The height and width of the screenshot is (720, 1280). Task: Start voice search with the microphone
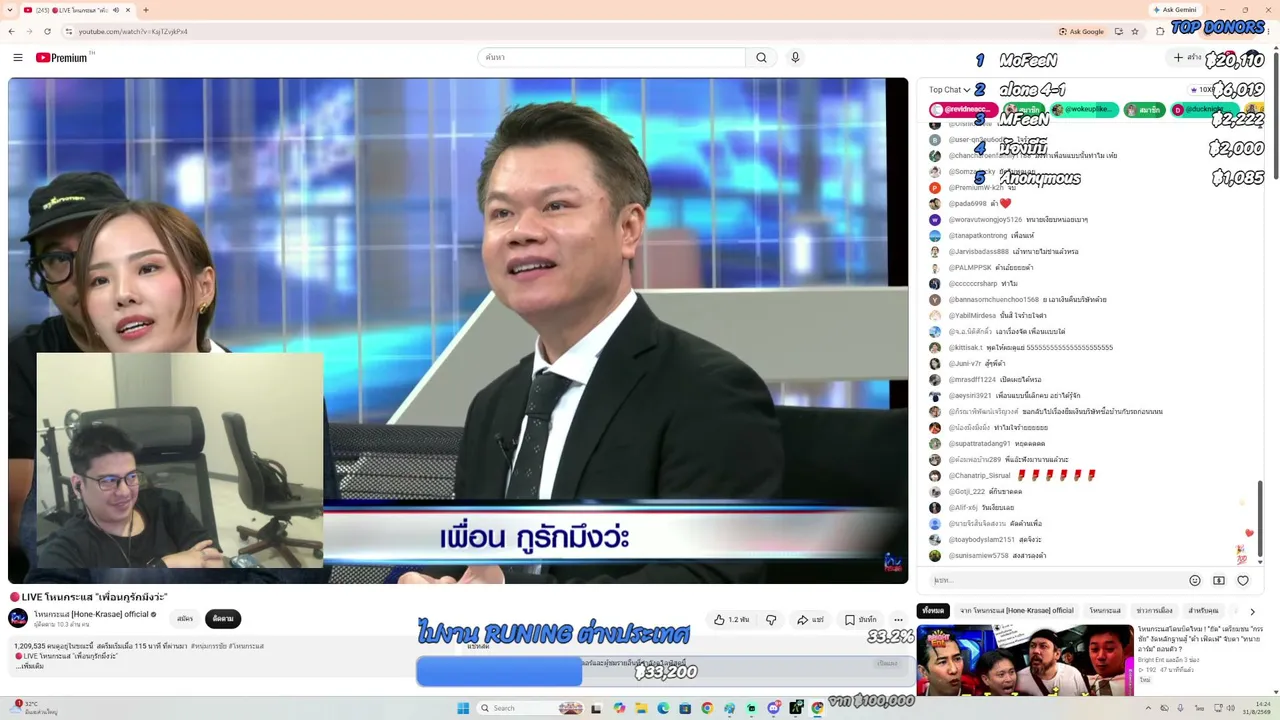pyautogui.click(x=795, y=57)
